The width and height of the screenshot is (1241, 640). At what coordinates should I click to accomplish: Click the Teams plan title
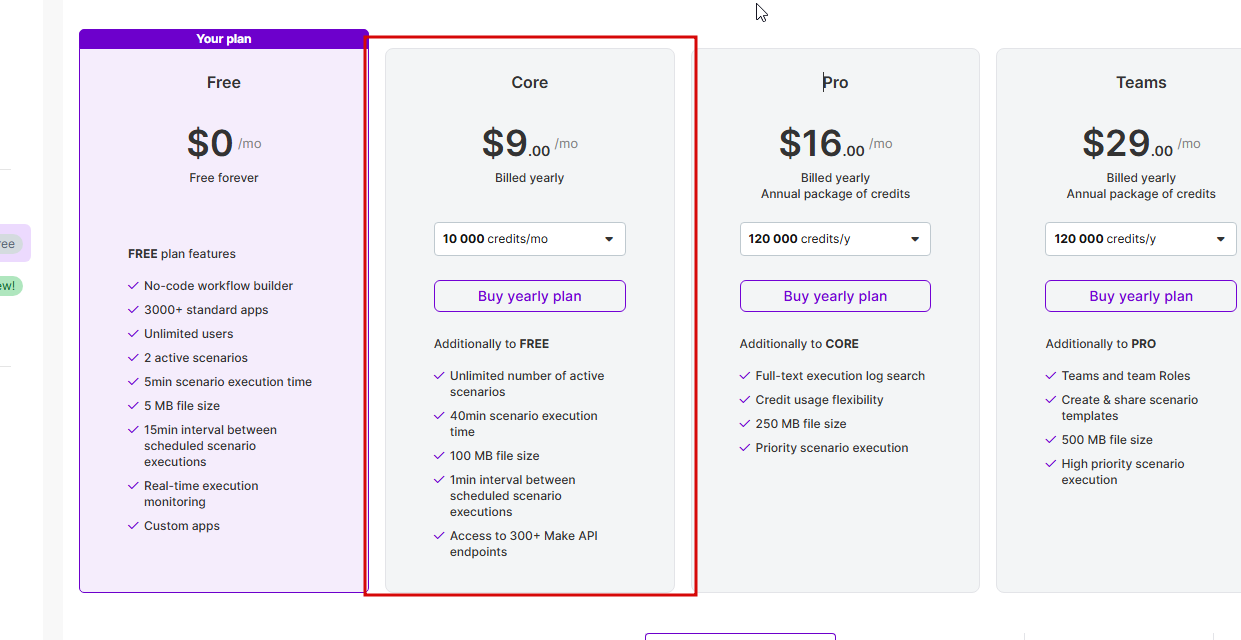1141,83
